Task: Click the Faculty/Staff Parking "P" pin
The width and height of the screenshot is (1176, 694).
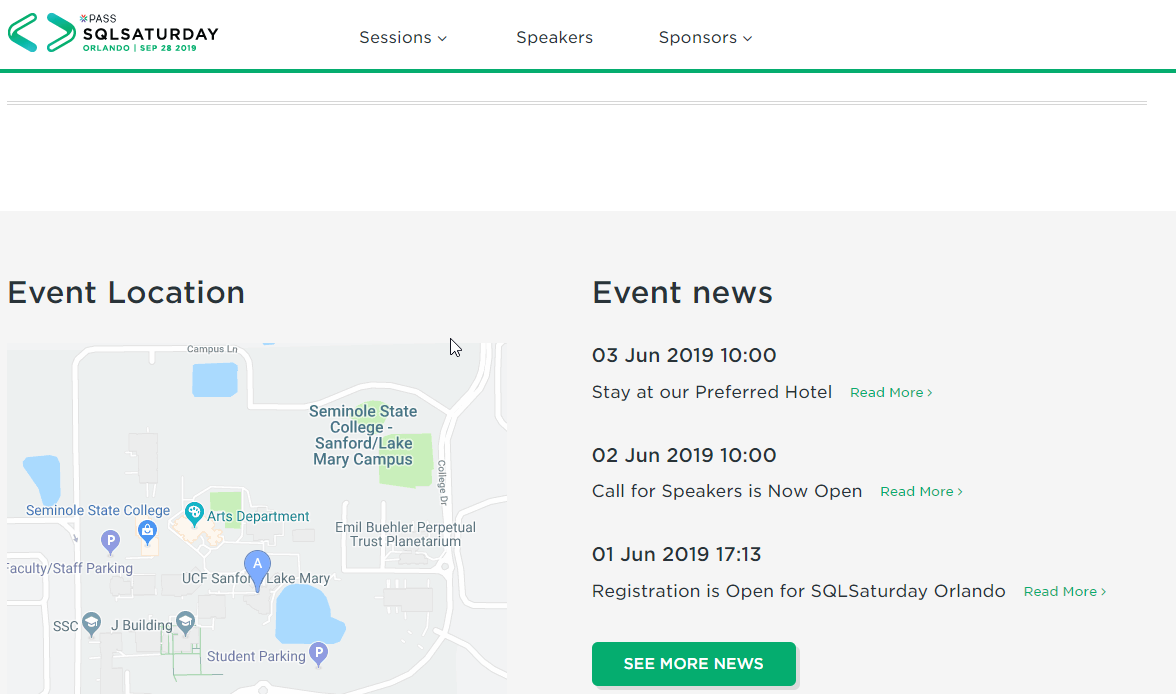Action: [x=111, y=541]
